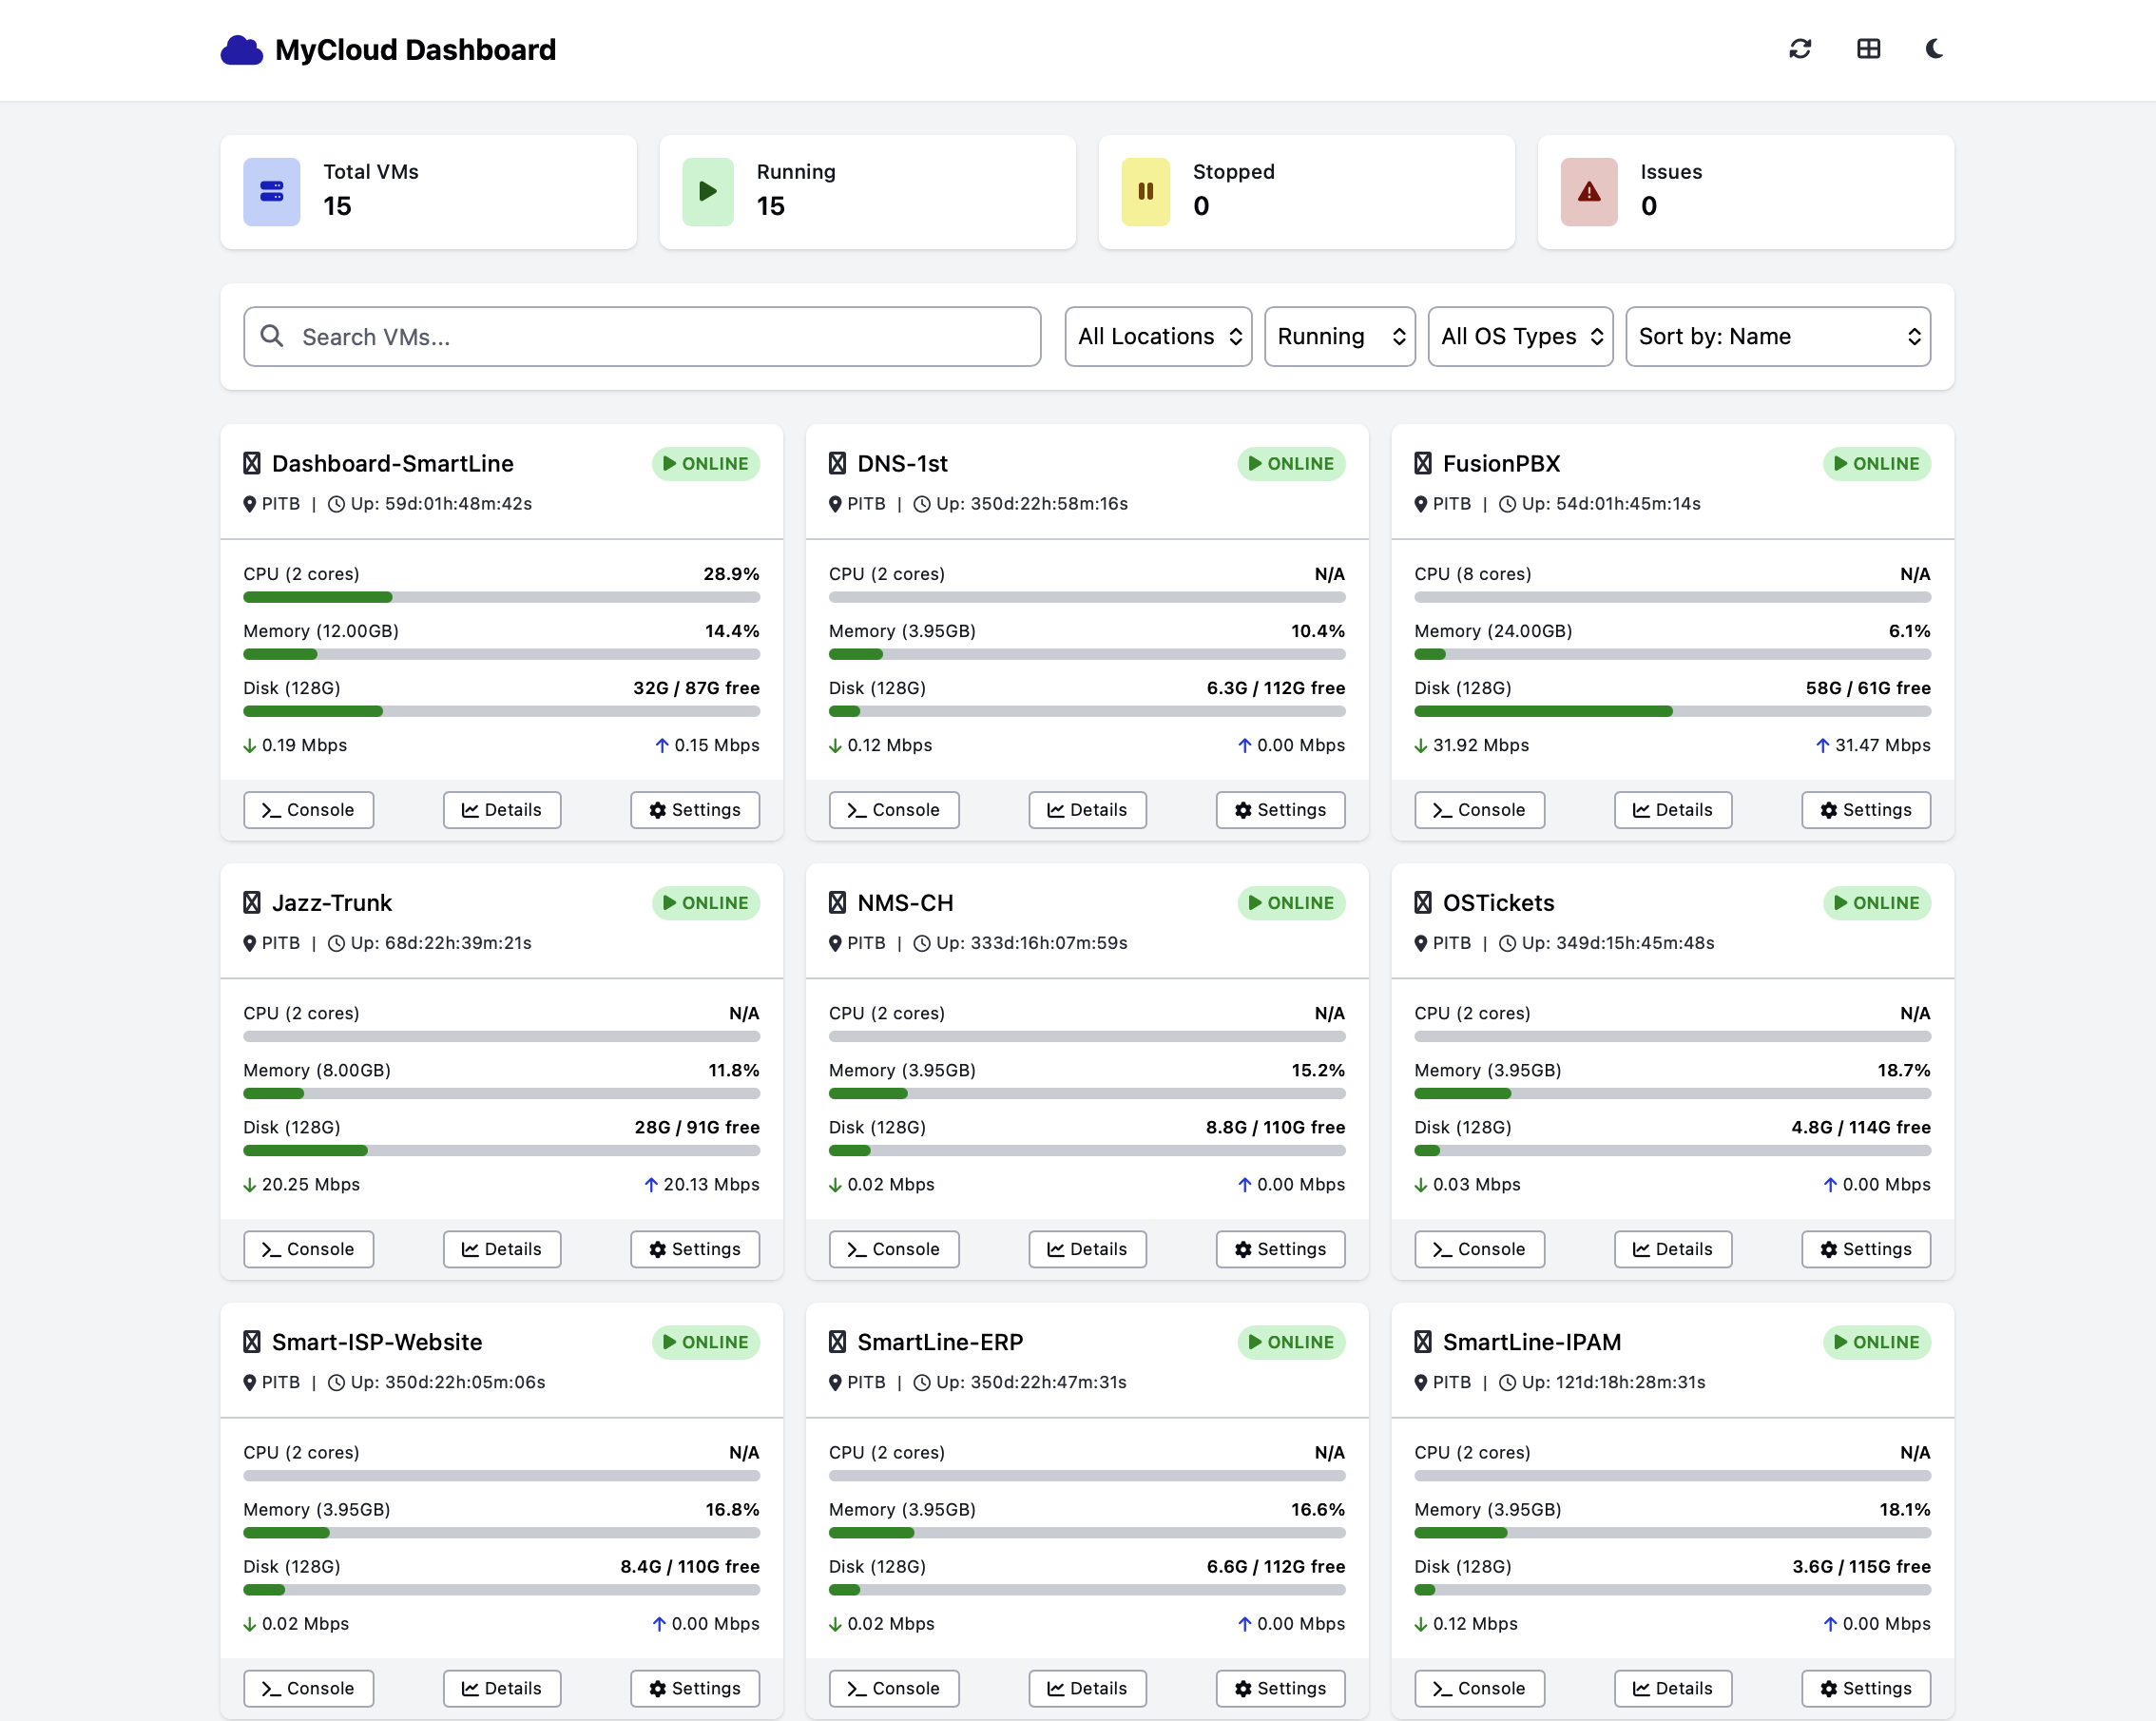The image size is (2156, 1721).
Task: Click Jazz-Trunk memory usage bar
Action: click(501, 1093)
